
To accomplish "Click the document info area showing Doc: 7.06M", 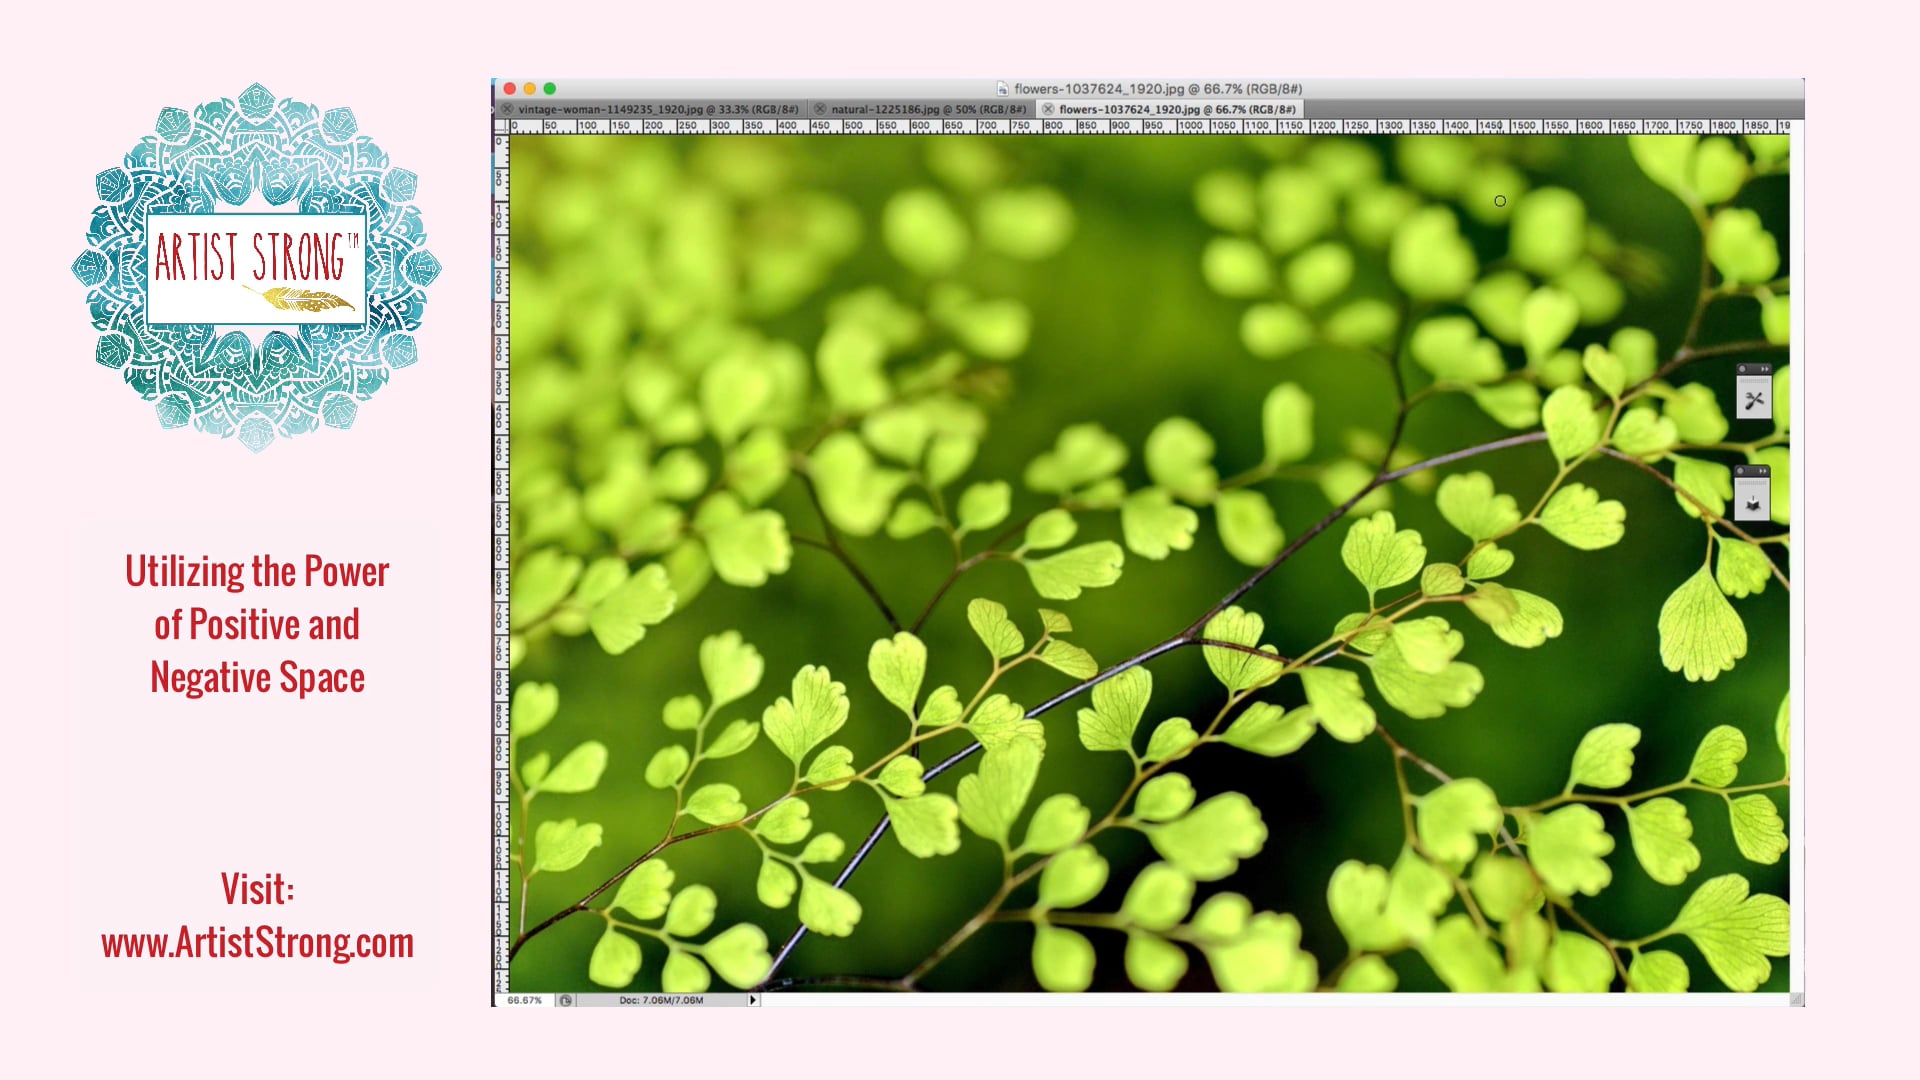I will pyautogui.click(x=659, y=1000).
